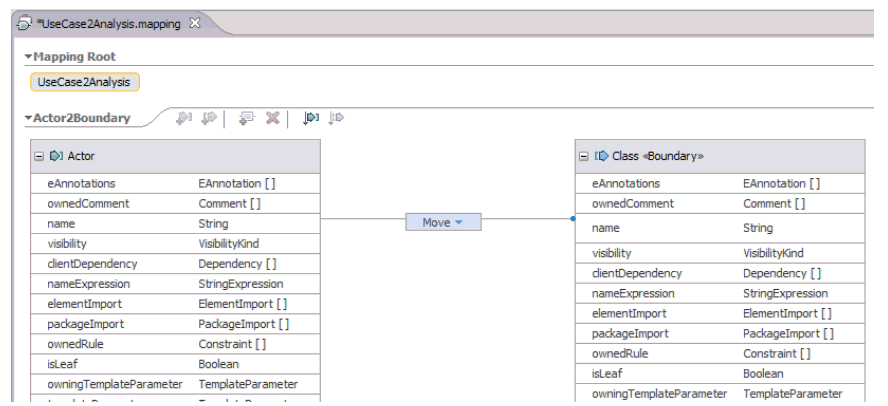Click the Actor input object icon
Viewport: 888px width, 406px height.
pyautogui.click(x=56, y=156)
